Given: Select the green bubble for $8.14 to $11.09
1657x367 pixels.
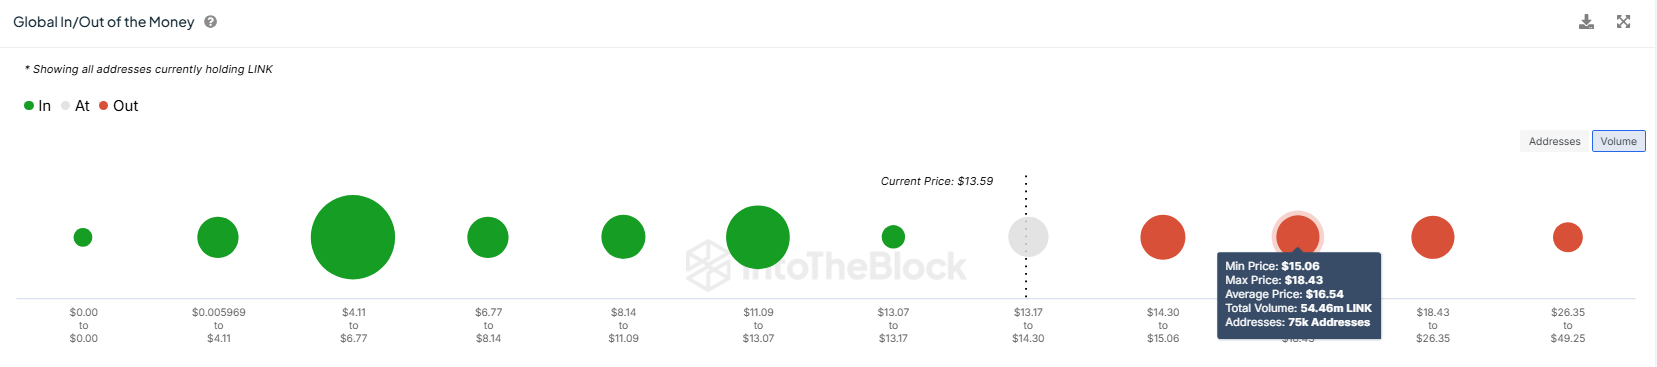Looking at the screenshot, I should pos(623,237).
